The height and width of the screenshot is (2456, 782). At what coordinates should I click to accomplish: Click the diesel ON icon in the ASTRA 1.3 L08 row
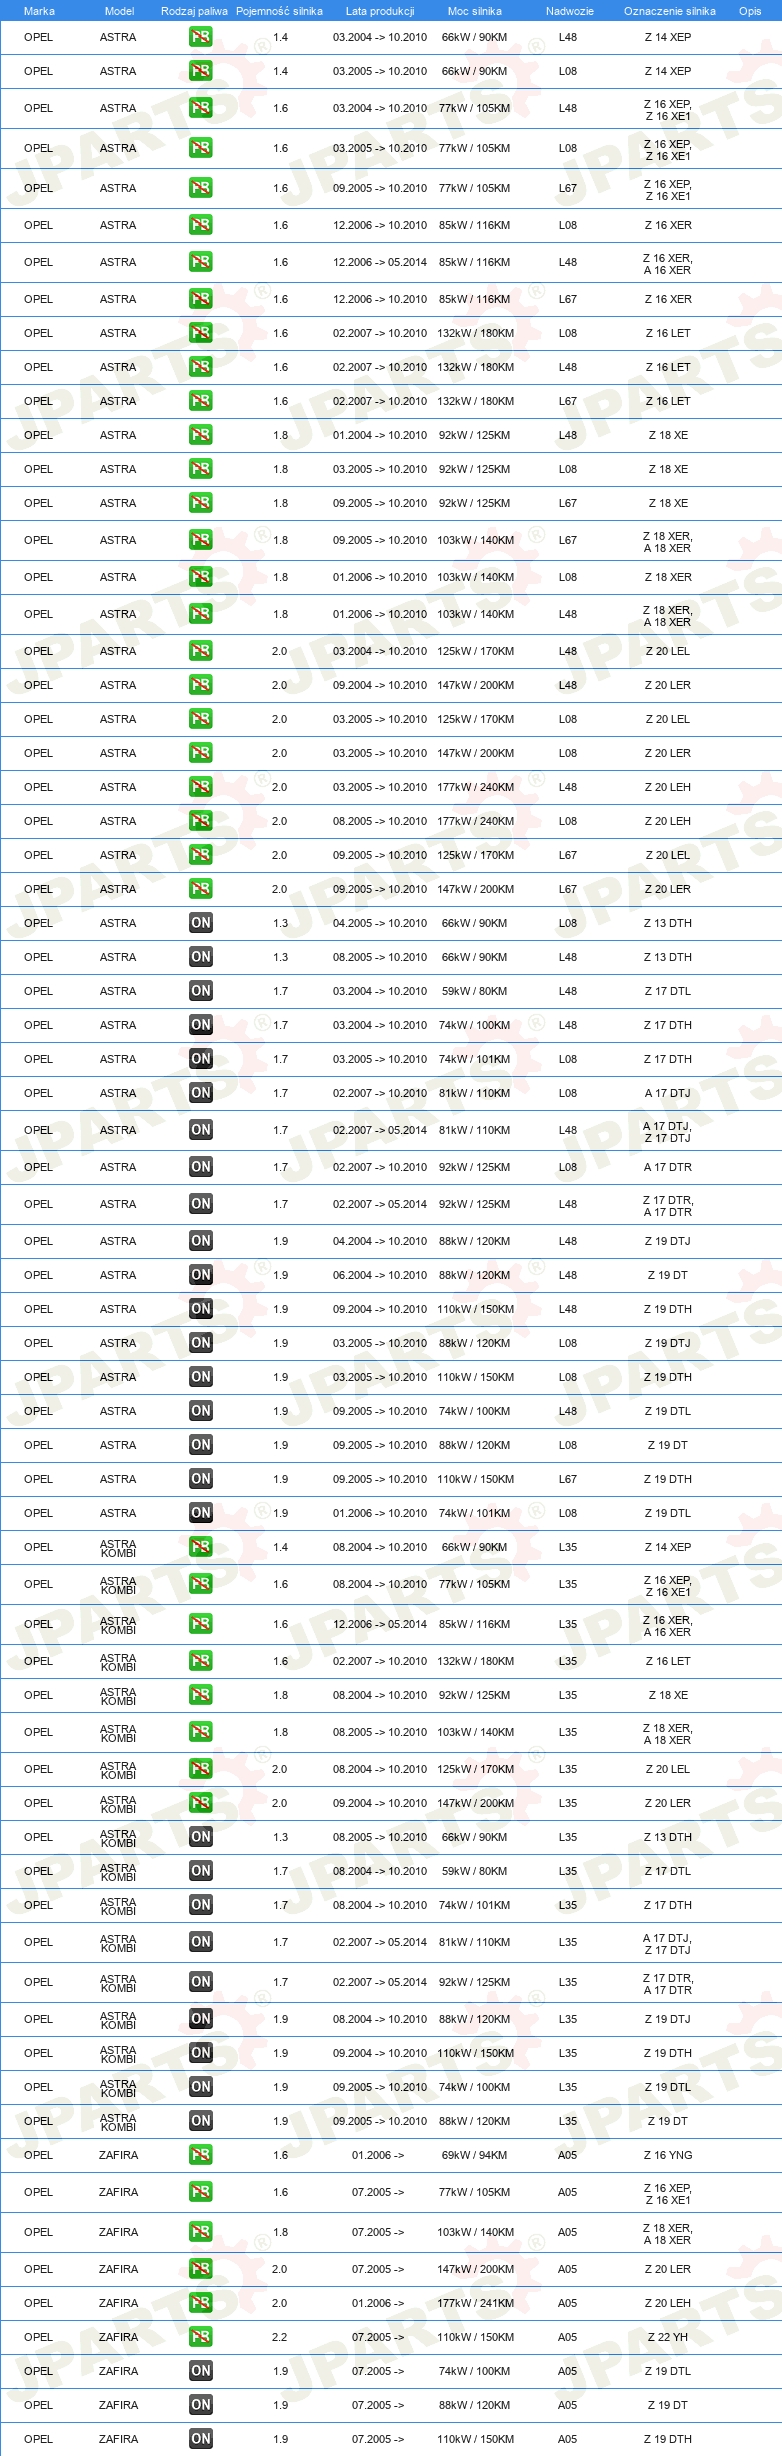200,923
